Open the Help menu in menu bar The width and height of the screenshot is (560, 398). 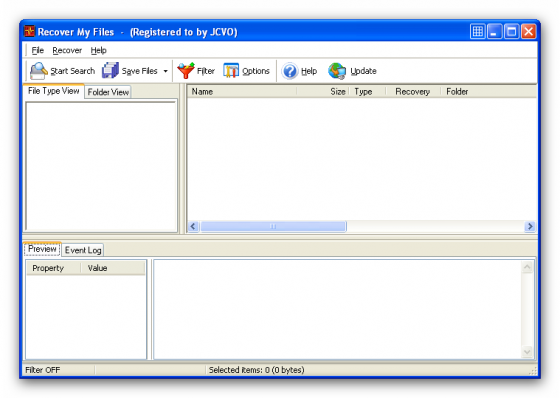(x=98, y=50)
